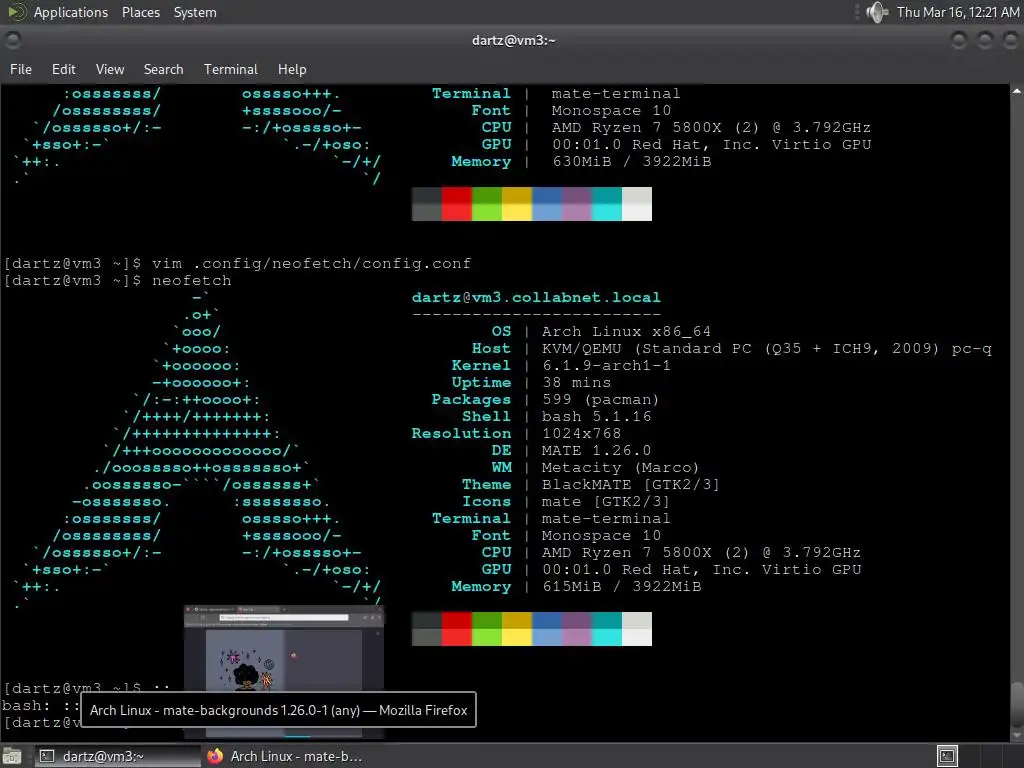Screen dimensions: 1024x768
Task: Open the volume control speaker icon
Action: click(x=877, y=12)
